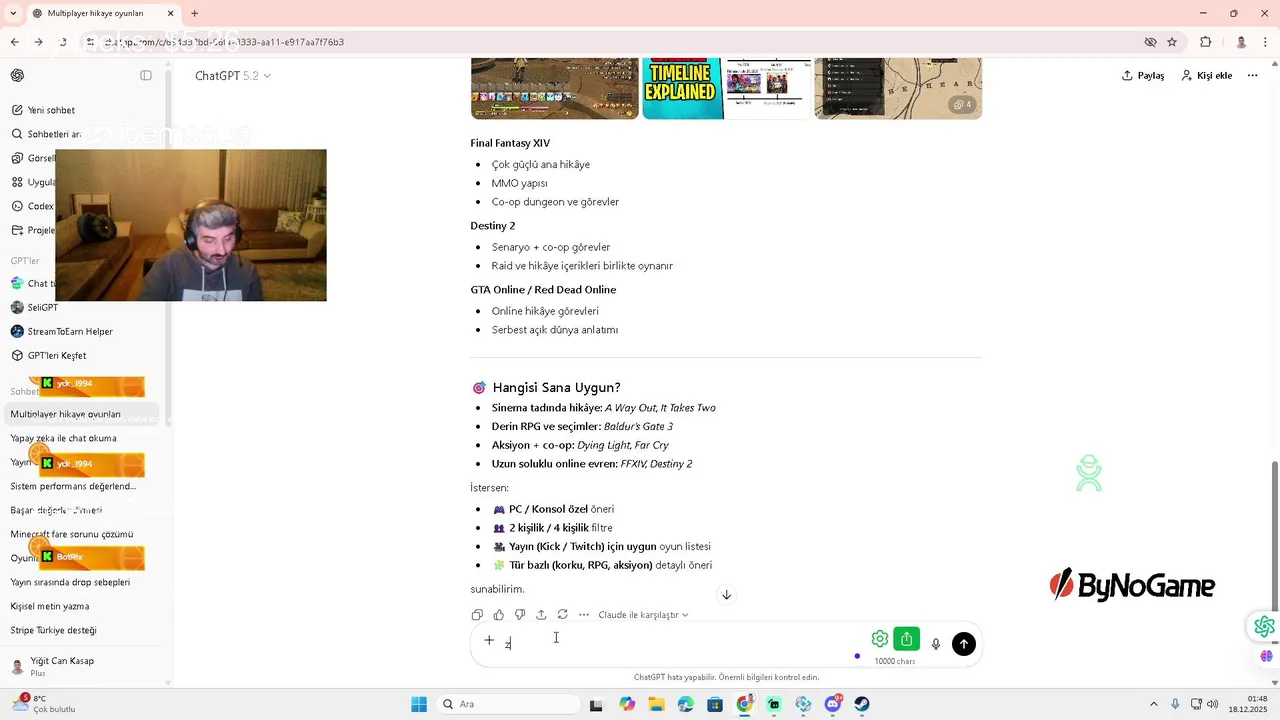This screenshot has width=1280, height=720.
Task: Open chat Sistem performans değerlend...
Action: pyautogui.click(x=73, y=486)
